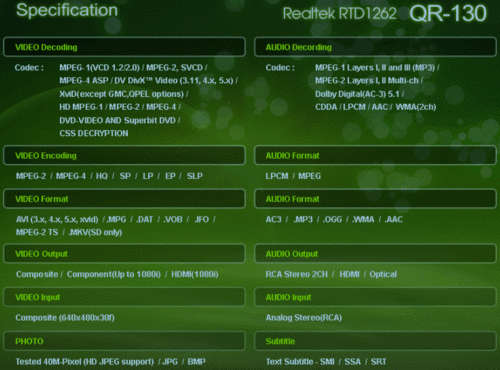This screenshot has height=370, width=500.
Task: Click 'CDDA' in the audio codec list
Action: (x=326, y=107)
